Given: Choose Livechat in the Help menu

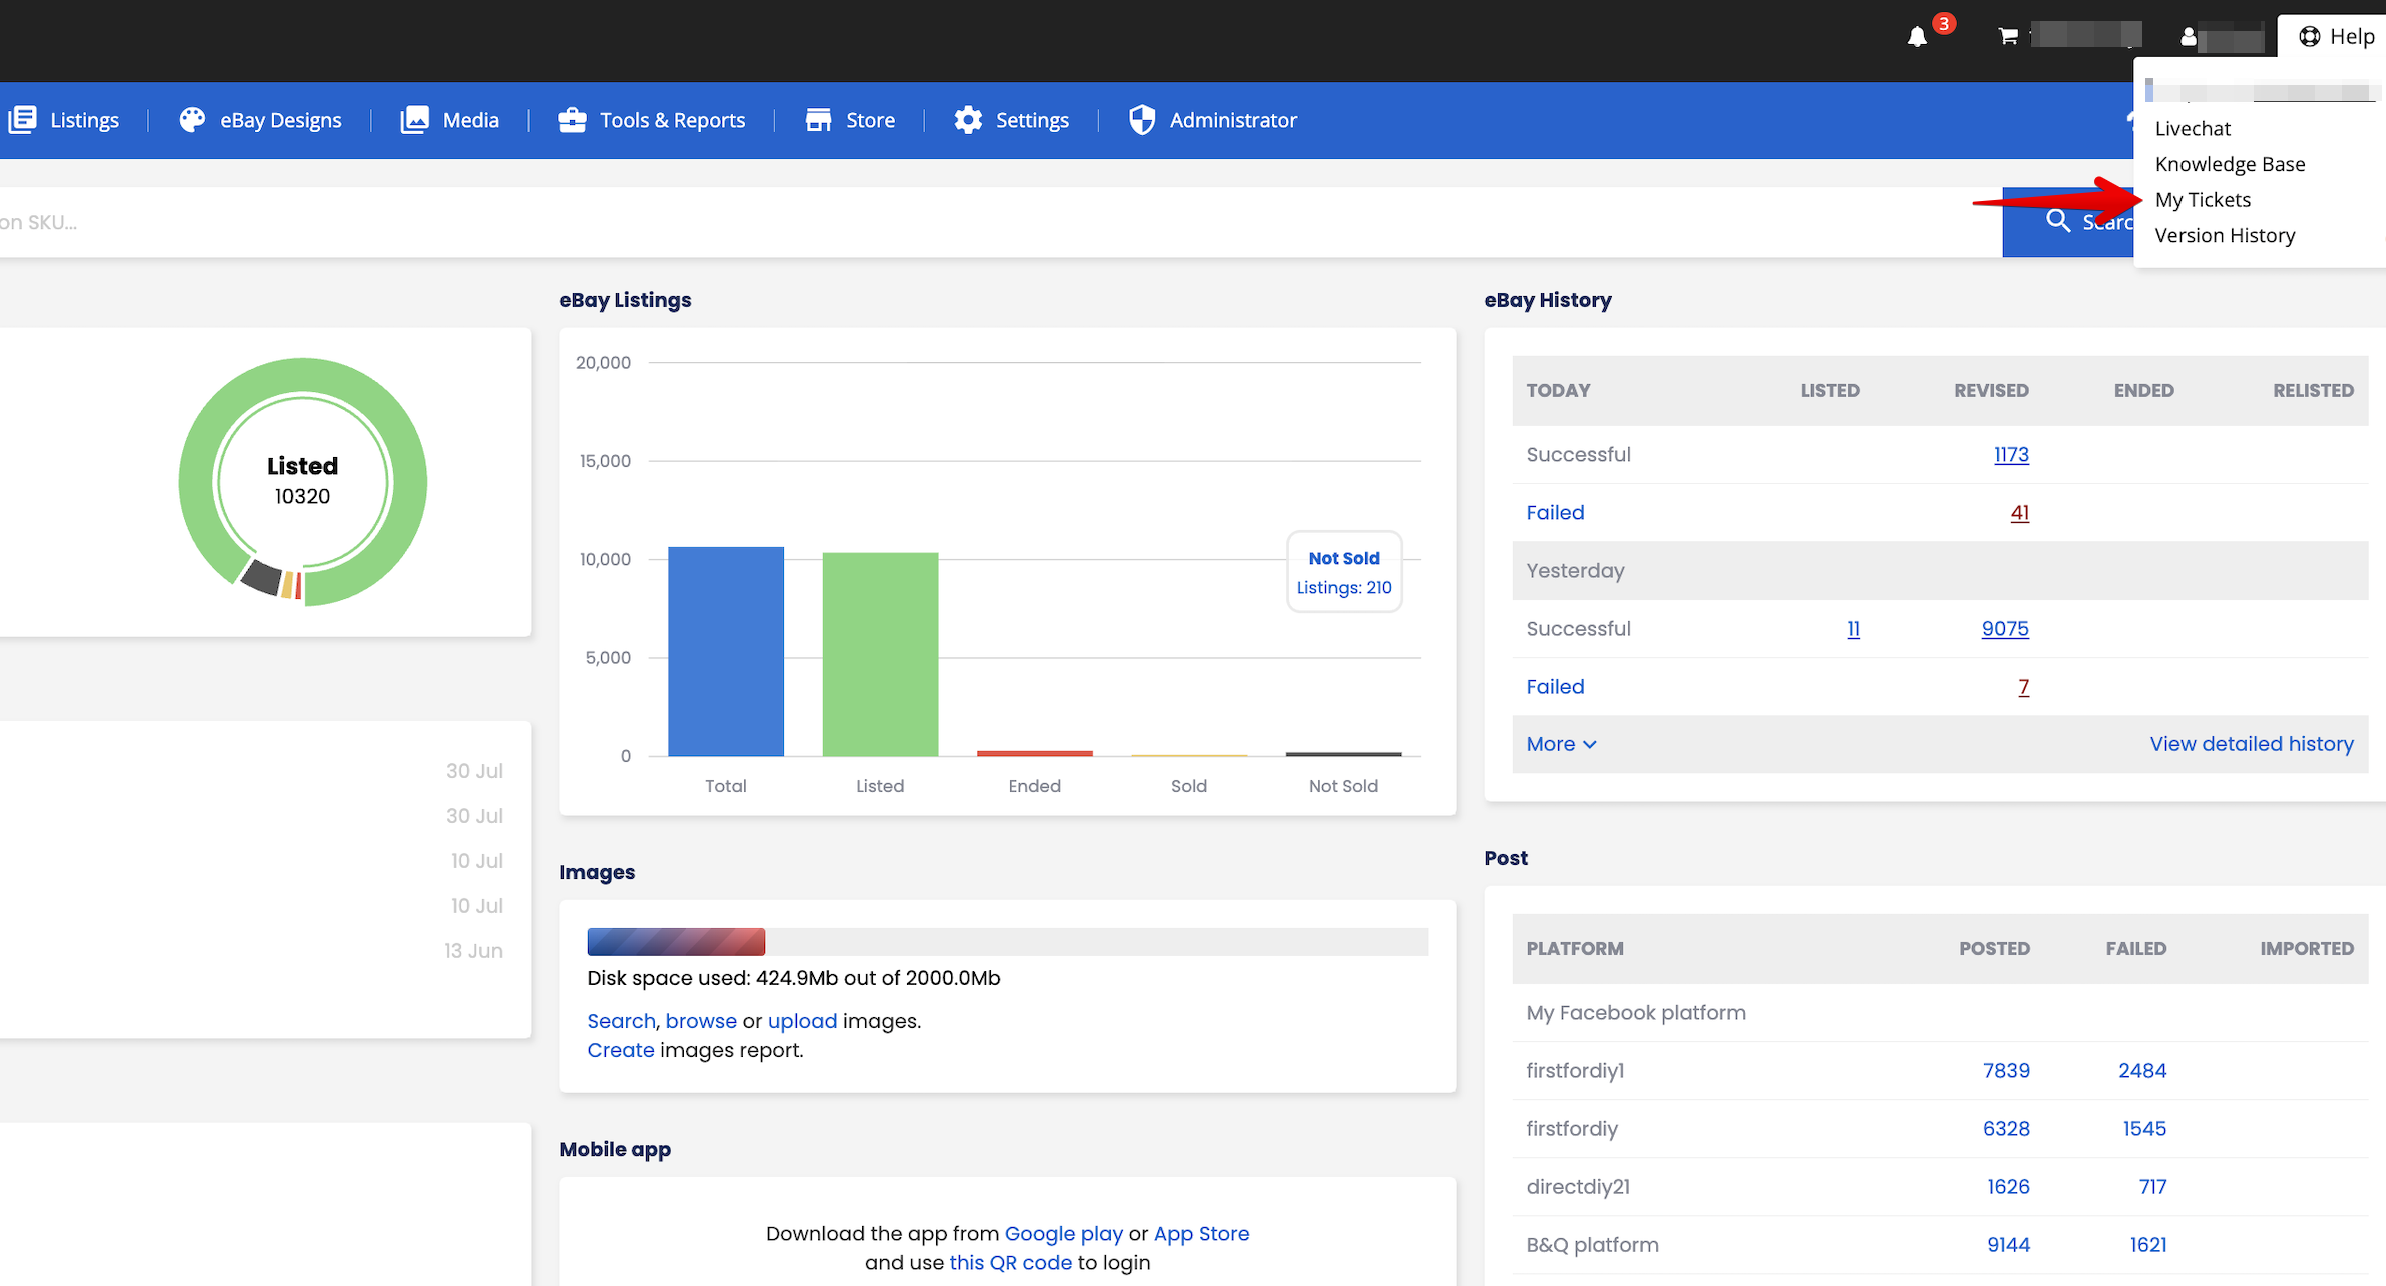Looking at the screenshot, I should (x=2192, y=129).
